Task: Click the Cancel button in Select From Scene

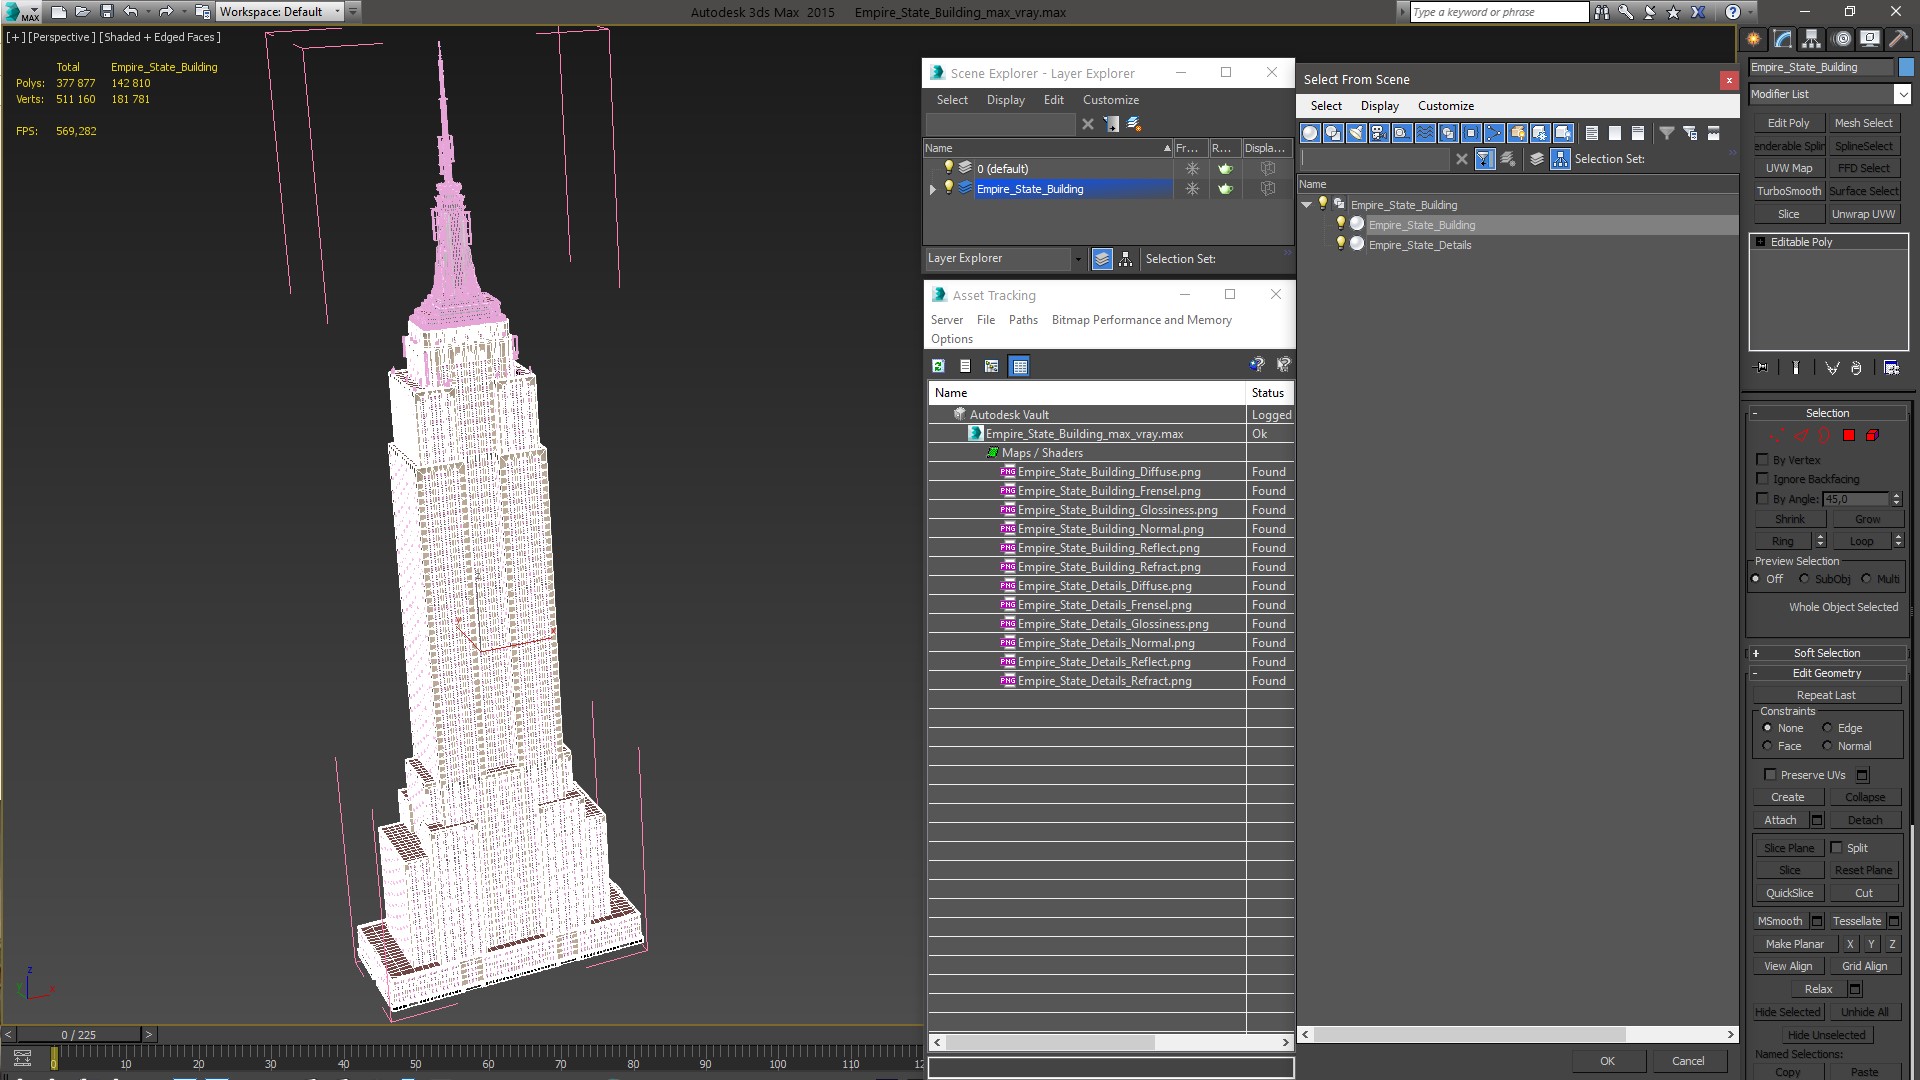Action: 1688,1061
